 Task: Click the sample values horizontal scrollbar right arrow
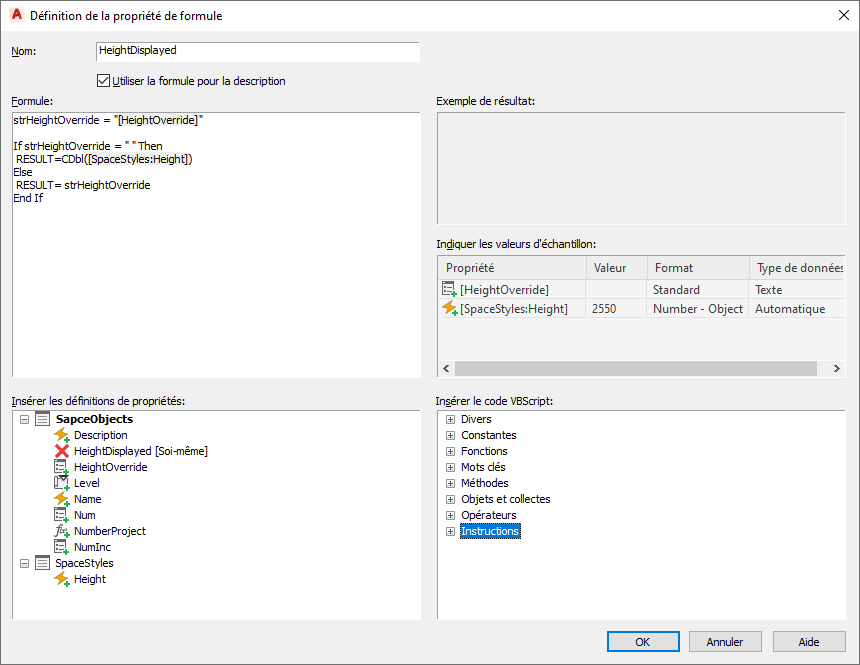(837, 368)
